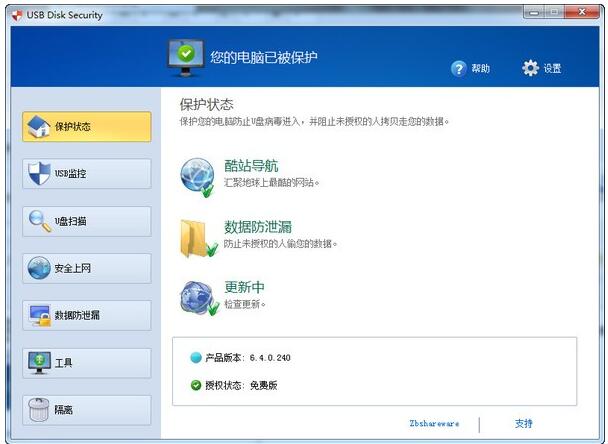Click the shield icon in USB监控 button
608x444 pixels.
click(x=39, y=173)
